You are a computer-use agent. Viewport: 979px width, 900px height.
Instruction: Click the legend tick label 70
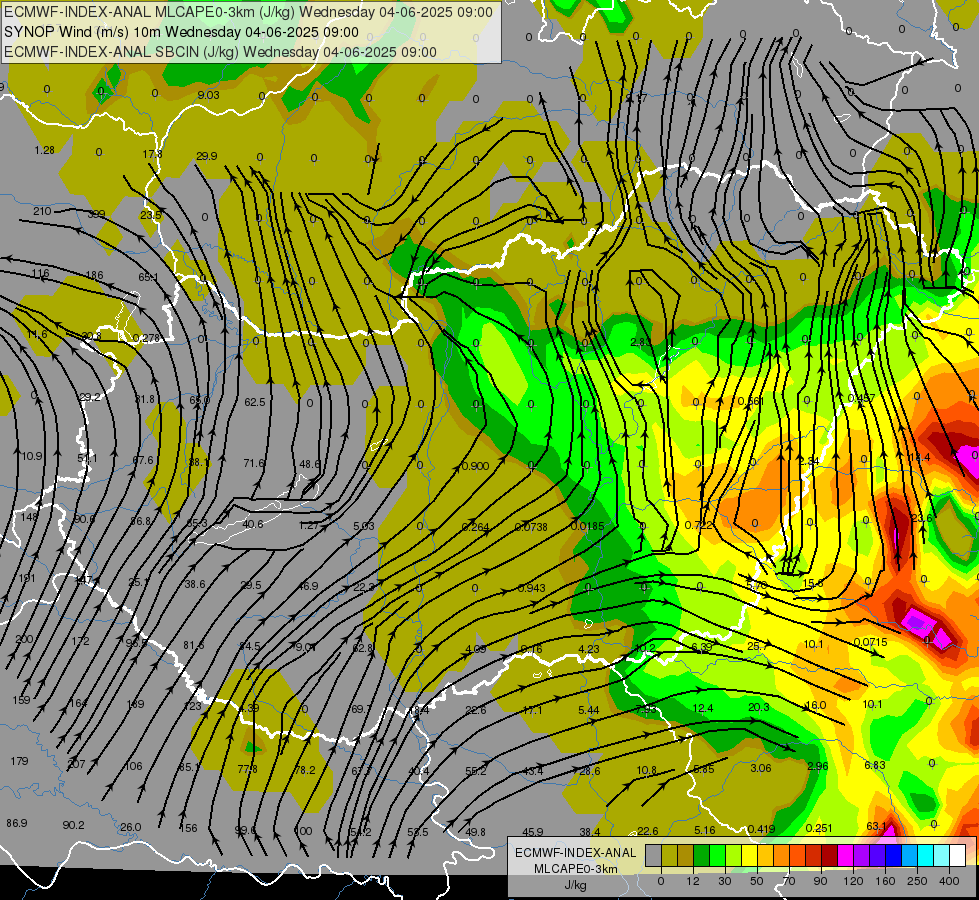789,881
